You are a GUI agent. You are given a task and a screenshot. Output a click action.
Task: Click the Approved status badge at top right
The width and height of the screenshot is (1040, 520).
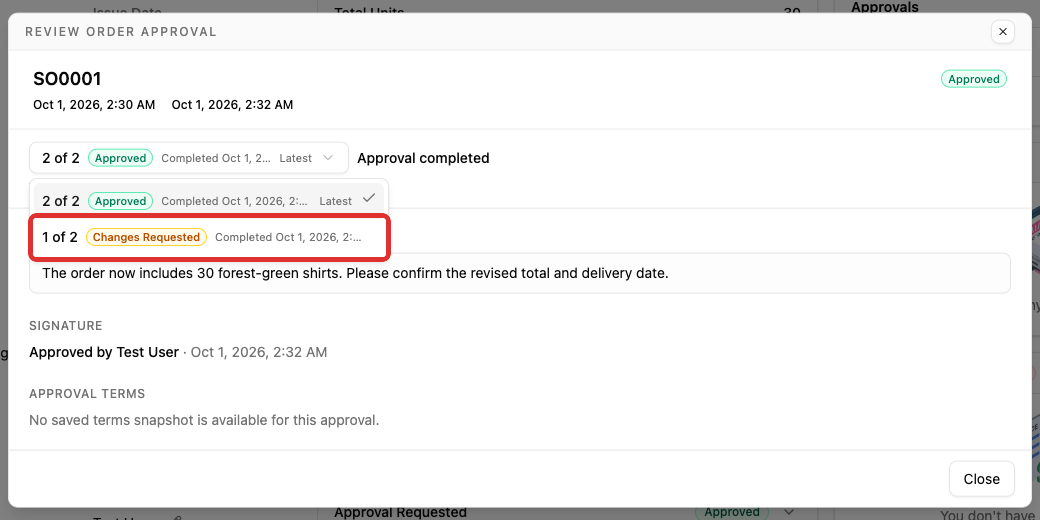[974, 79]
